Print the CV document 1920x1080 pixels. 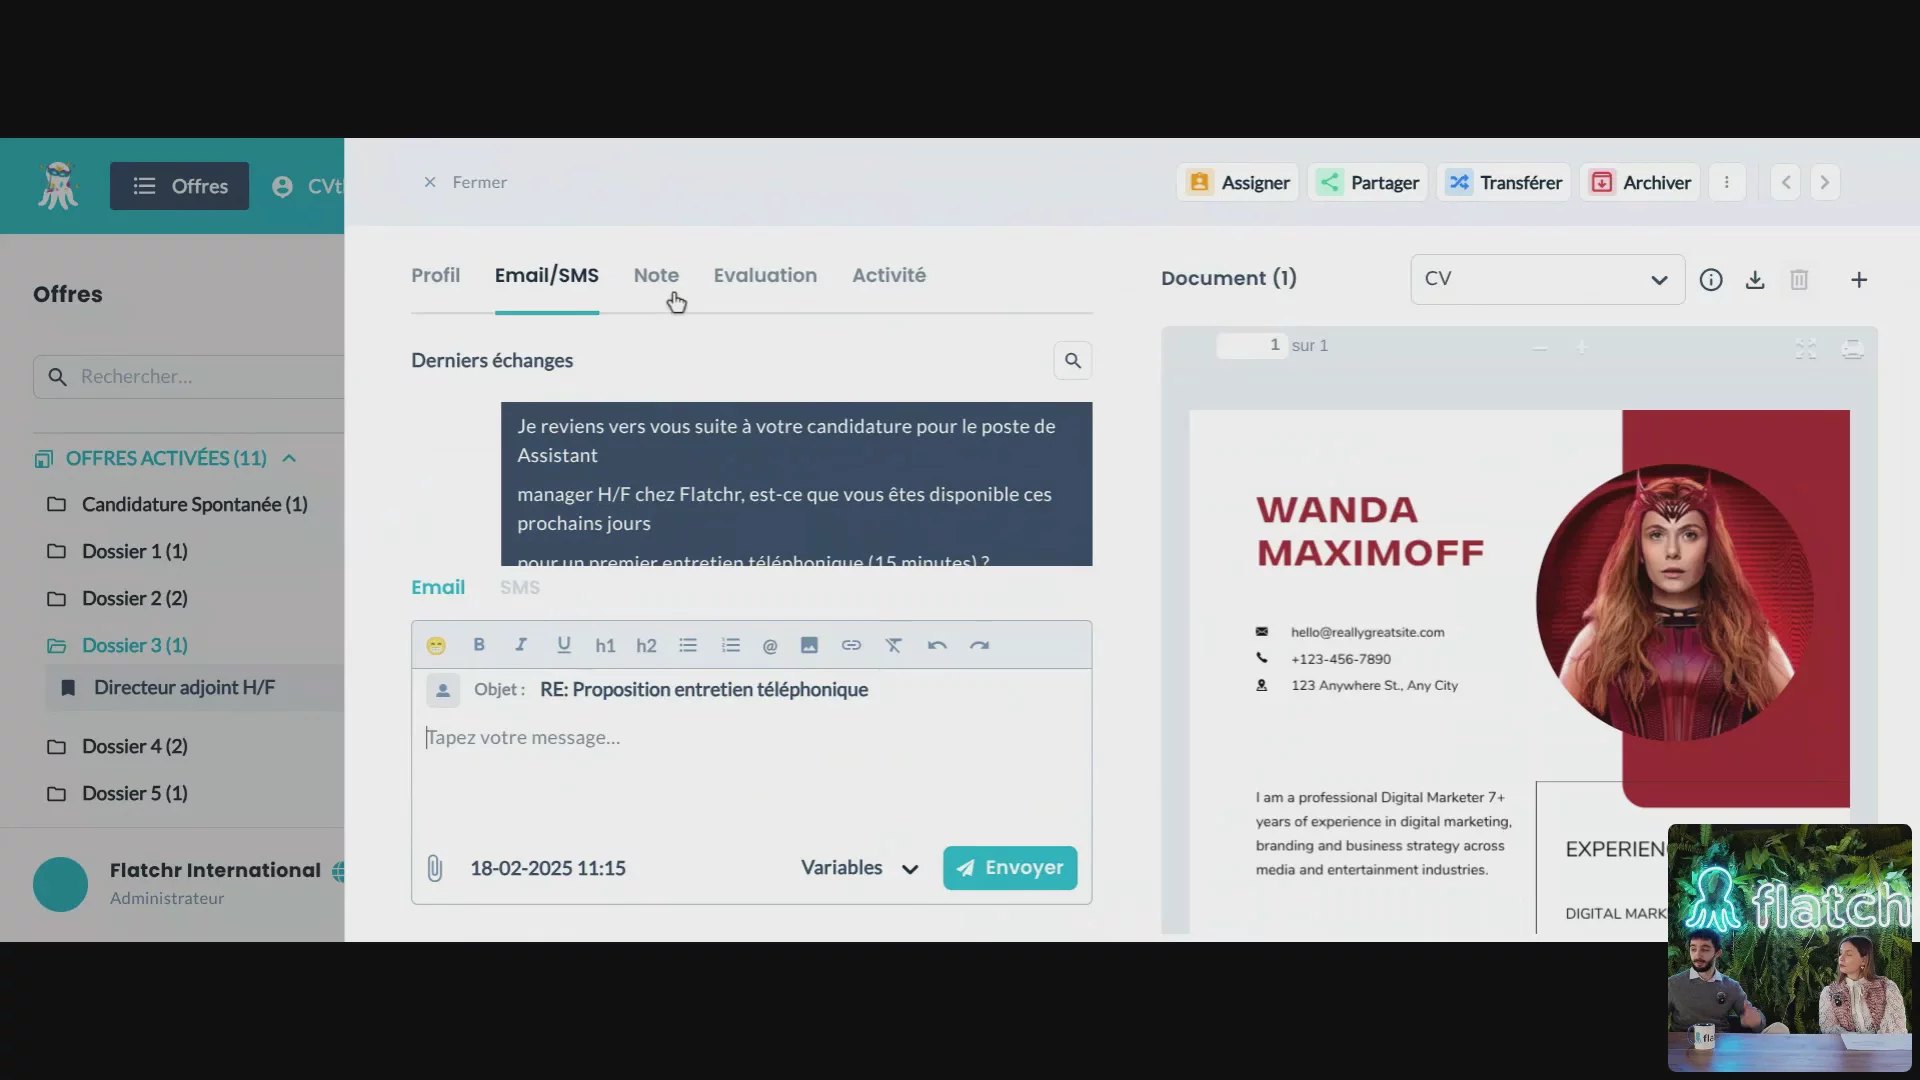point(1852,349)
